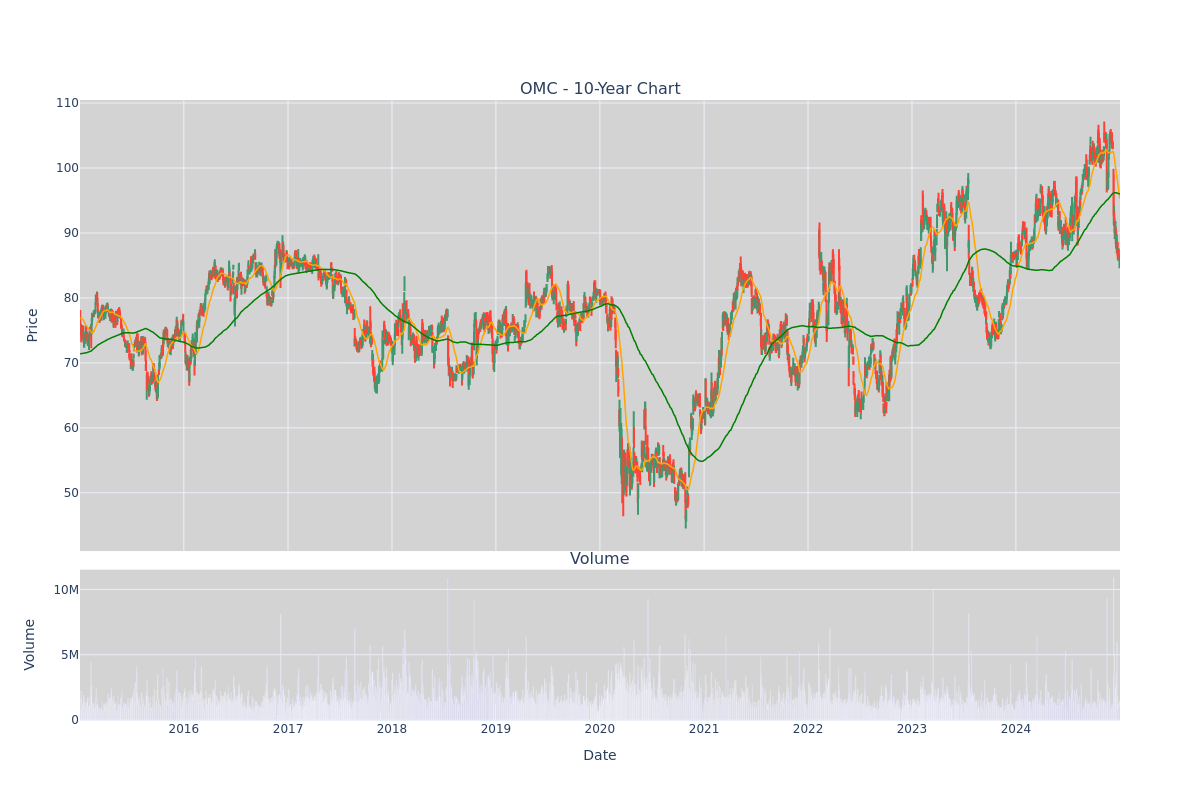Click the 2019 date tick label

tap(496, 729)
